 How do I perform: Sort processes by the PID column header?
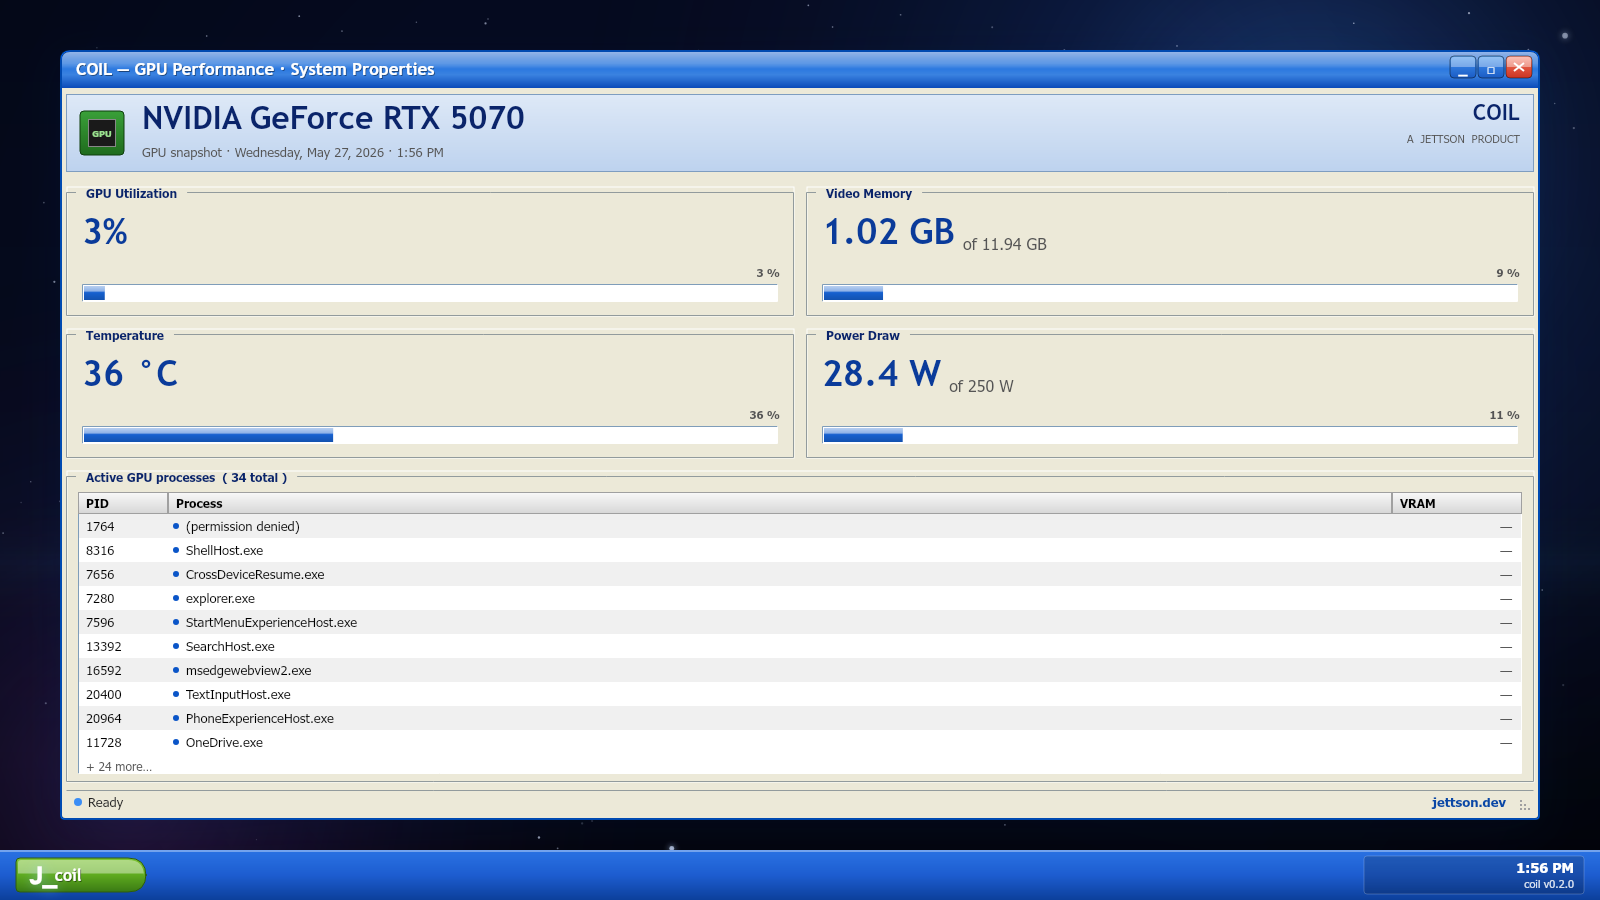[123, 503]
